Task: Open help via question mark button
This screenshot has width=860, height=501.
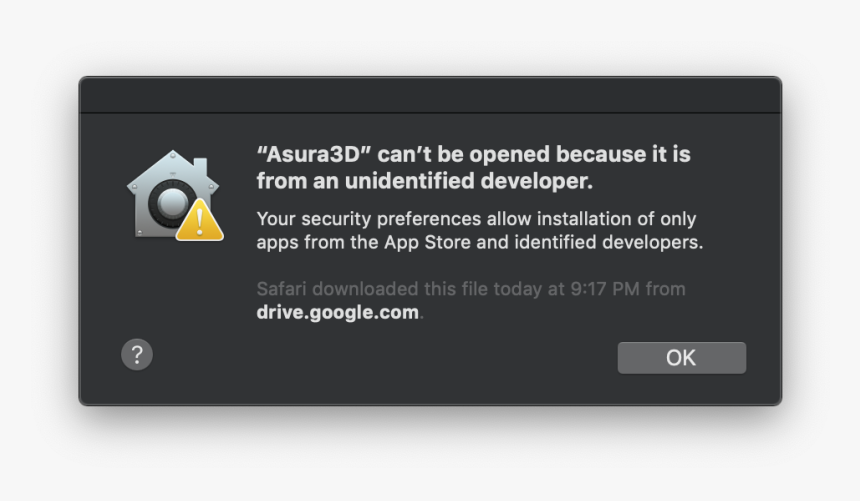Action: tap(137, 354)
